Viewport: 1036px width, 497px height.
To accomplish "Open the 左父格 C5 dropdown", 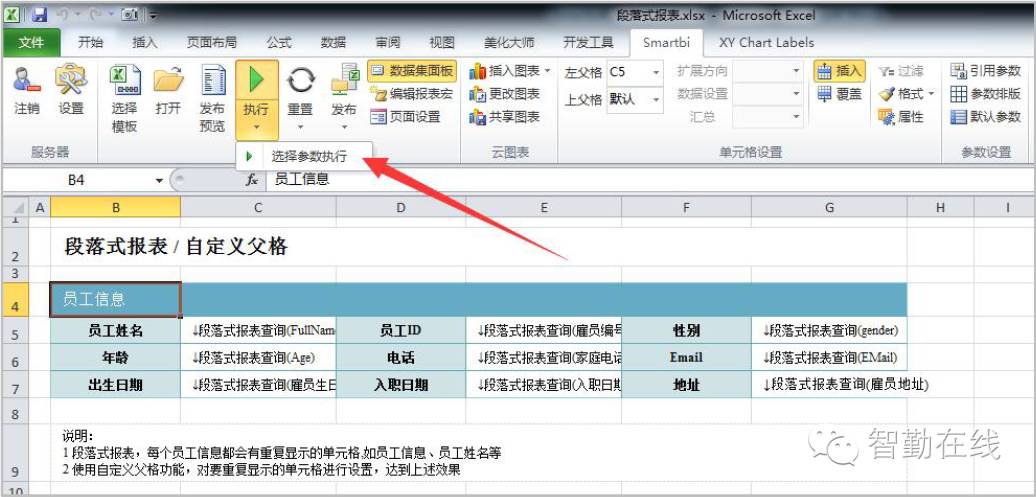I will point(656,71).
